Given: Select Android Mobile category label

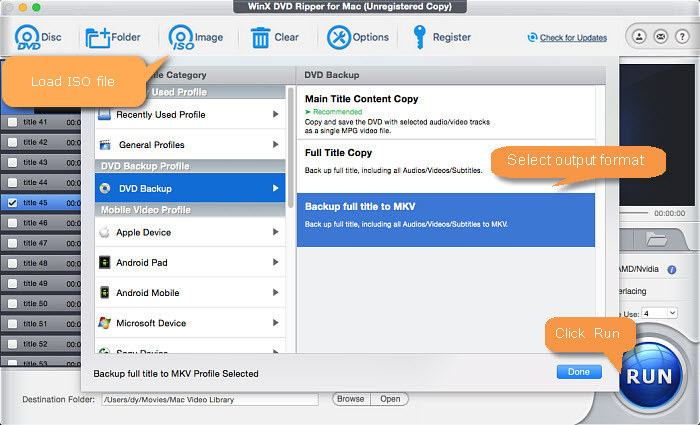Looking at the screenshot, I should (x=147, y=293).
